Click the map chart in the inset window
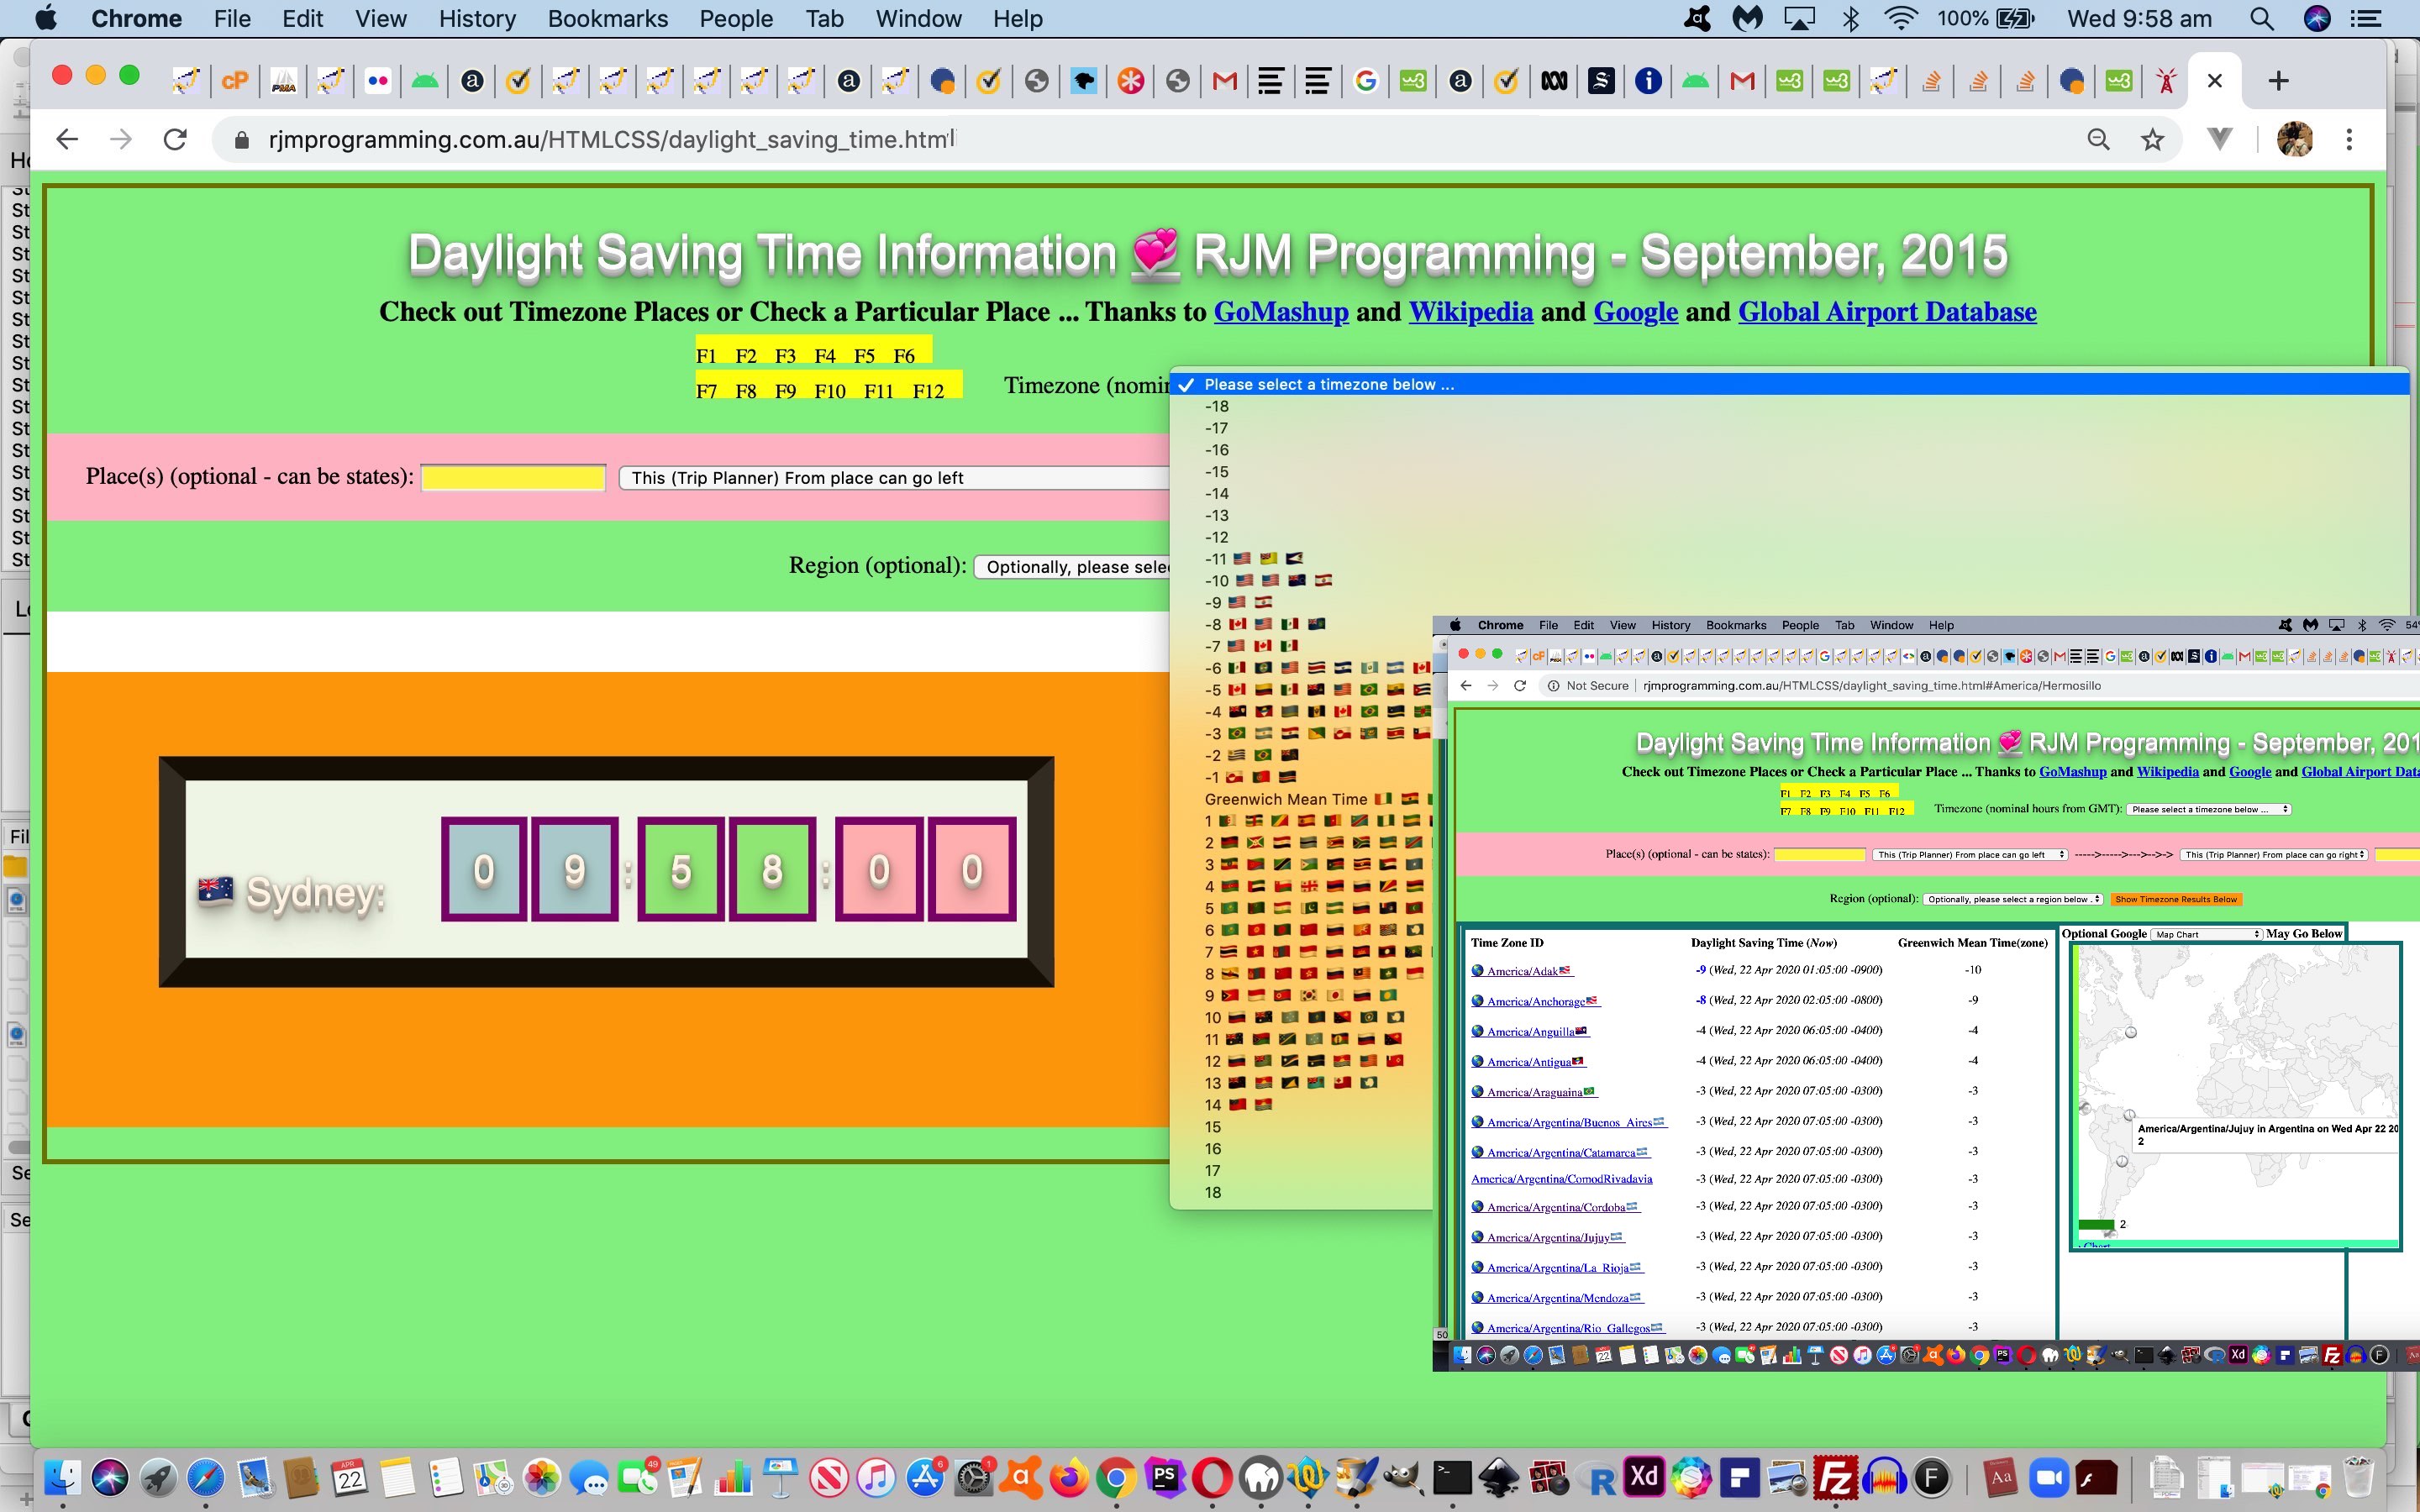This screenshot has width=2420, height=1512. tap(2235, 1095)
